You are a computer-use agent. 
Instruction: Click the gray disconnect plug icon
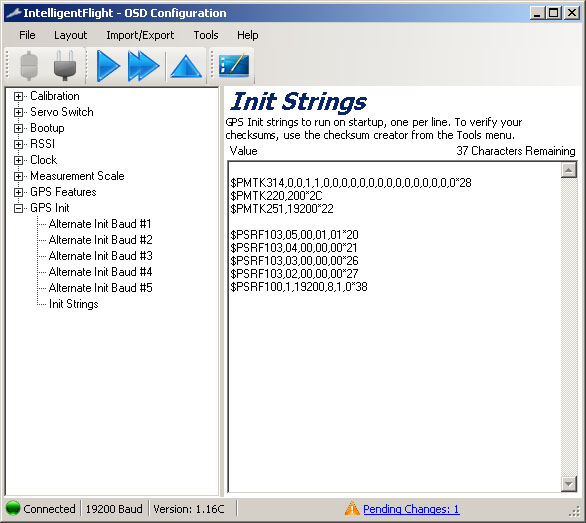pos(29,66)
